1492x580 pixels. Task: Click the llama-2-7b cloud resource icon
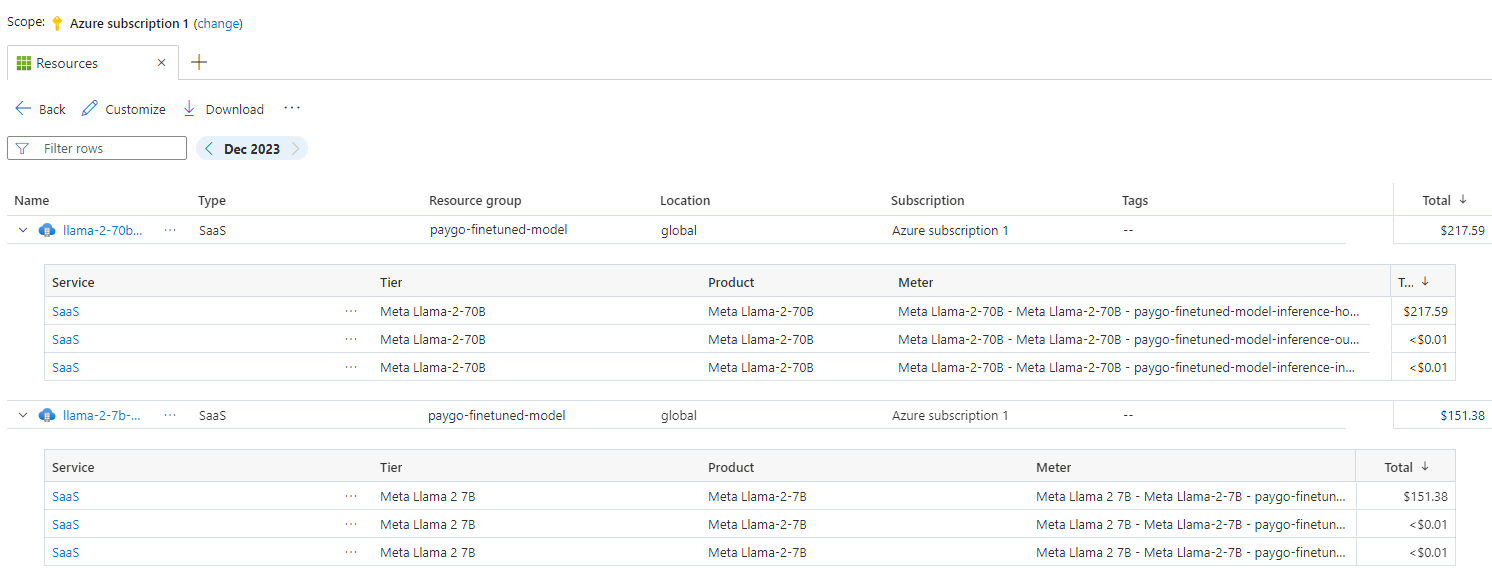[x=47, y=415]
